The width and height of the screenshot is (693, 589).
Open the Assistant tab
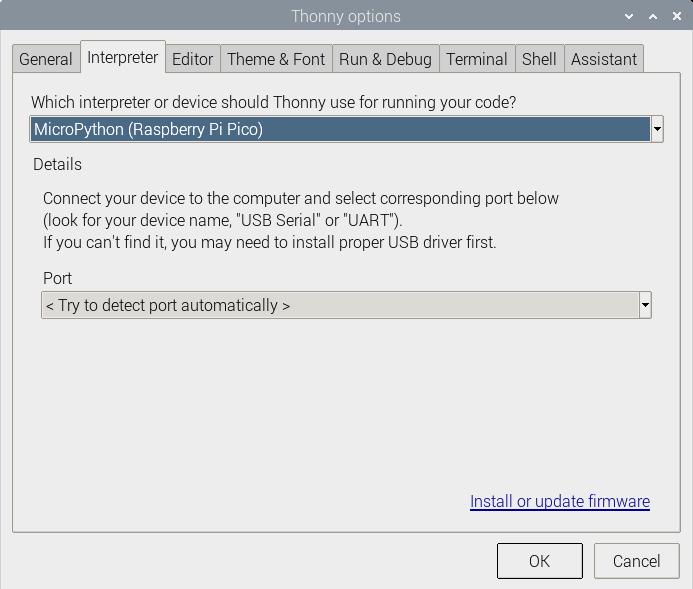click(604, 59)
